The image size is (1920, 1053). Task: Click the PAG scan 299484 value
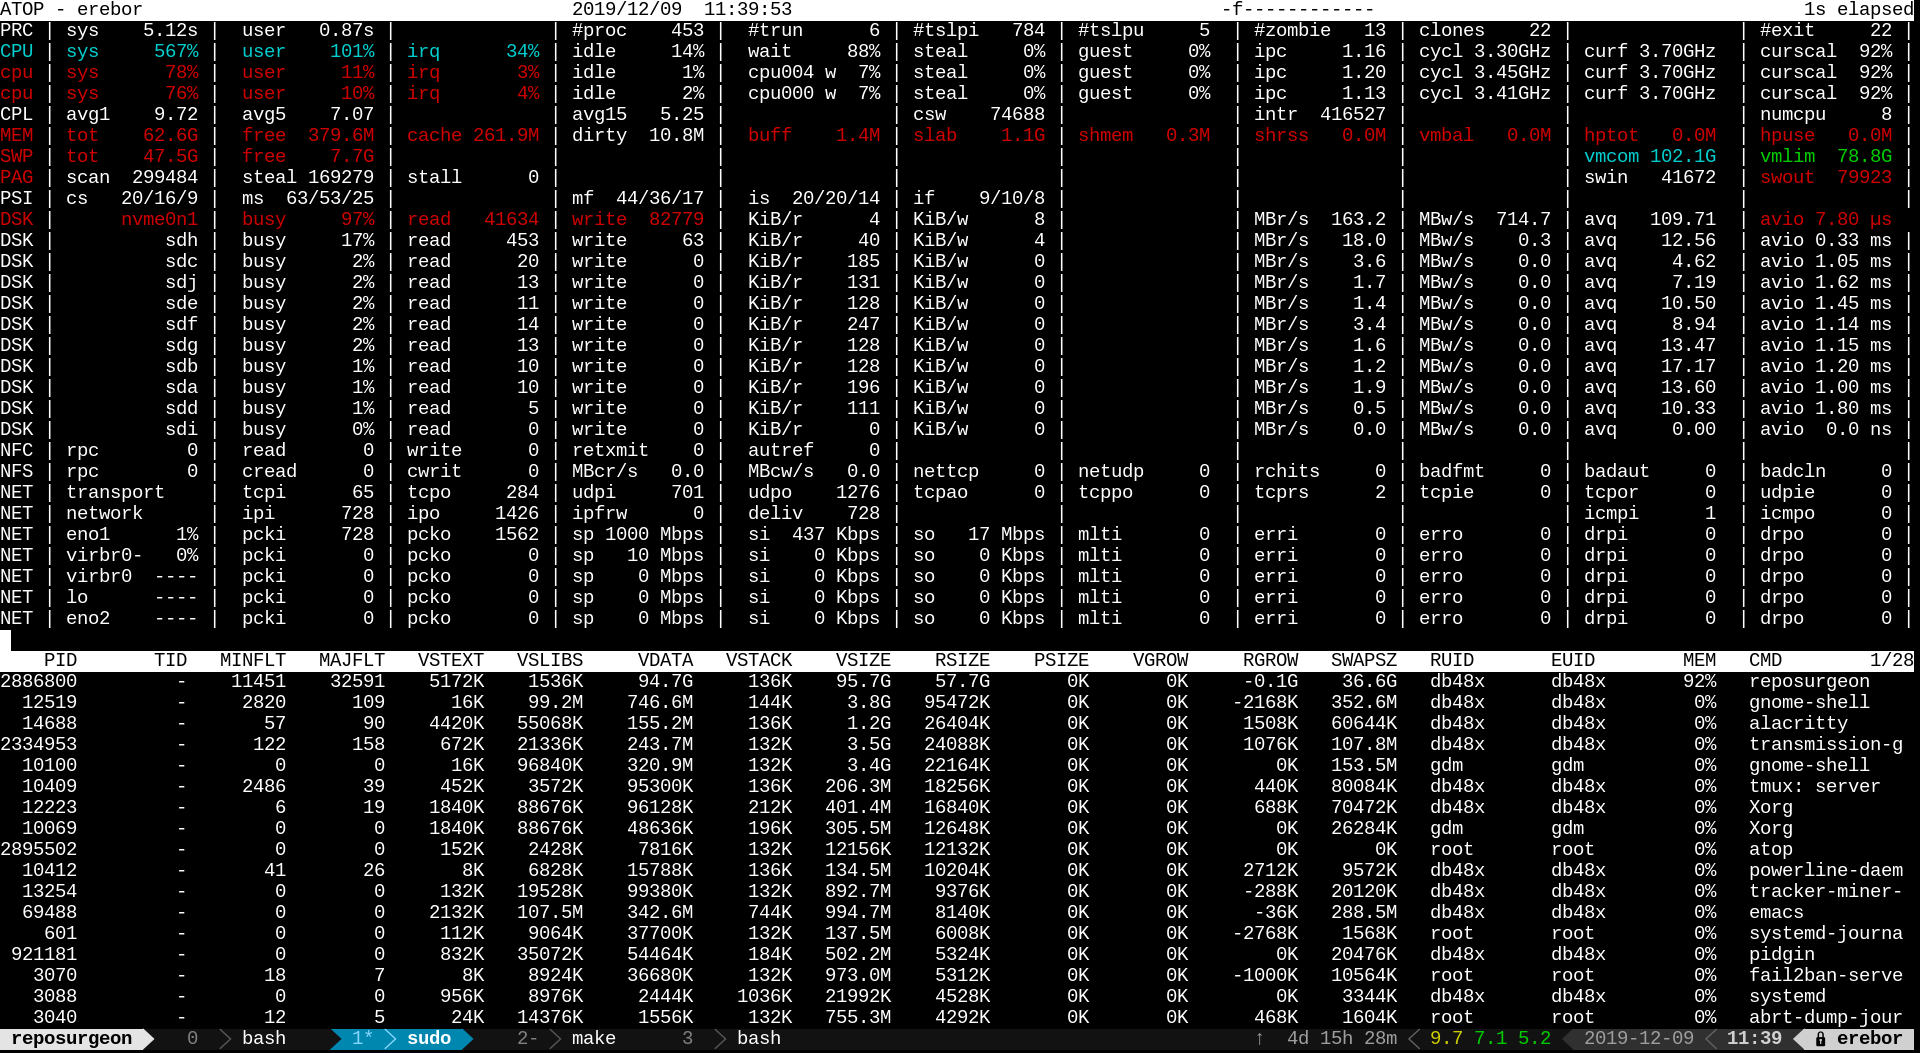[x=132, y=178]
